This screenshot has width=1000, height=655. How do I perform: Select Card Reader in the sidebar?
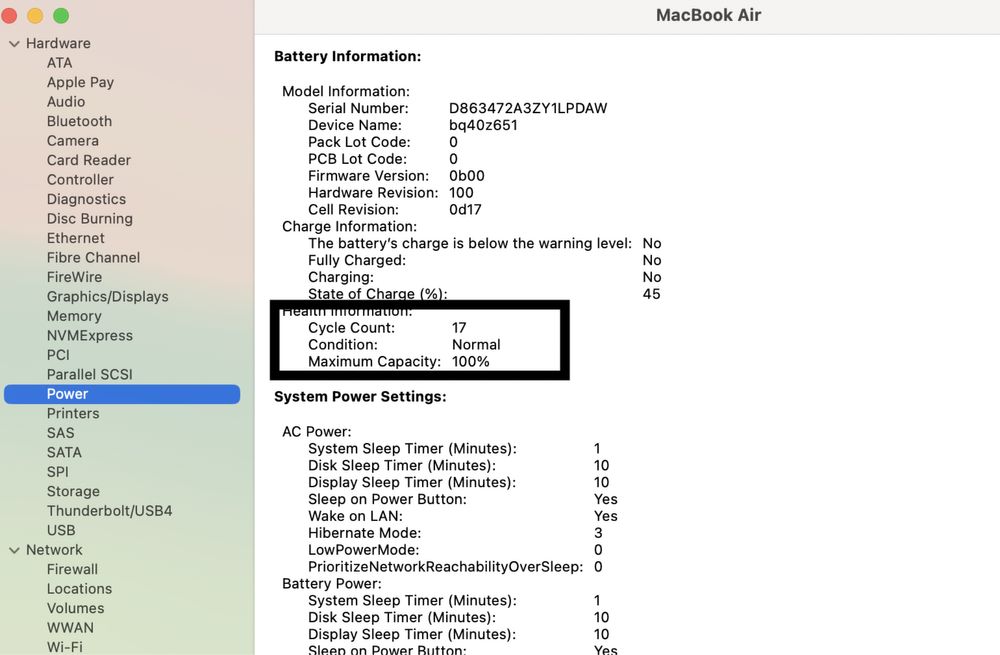[x=89, y=160]
